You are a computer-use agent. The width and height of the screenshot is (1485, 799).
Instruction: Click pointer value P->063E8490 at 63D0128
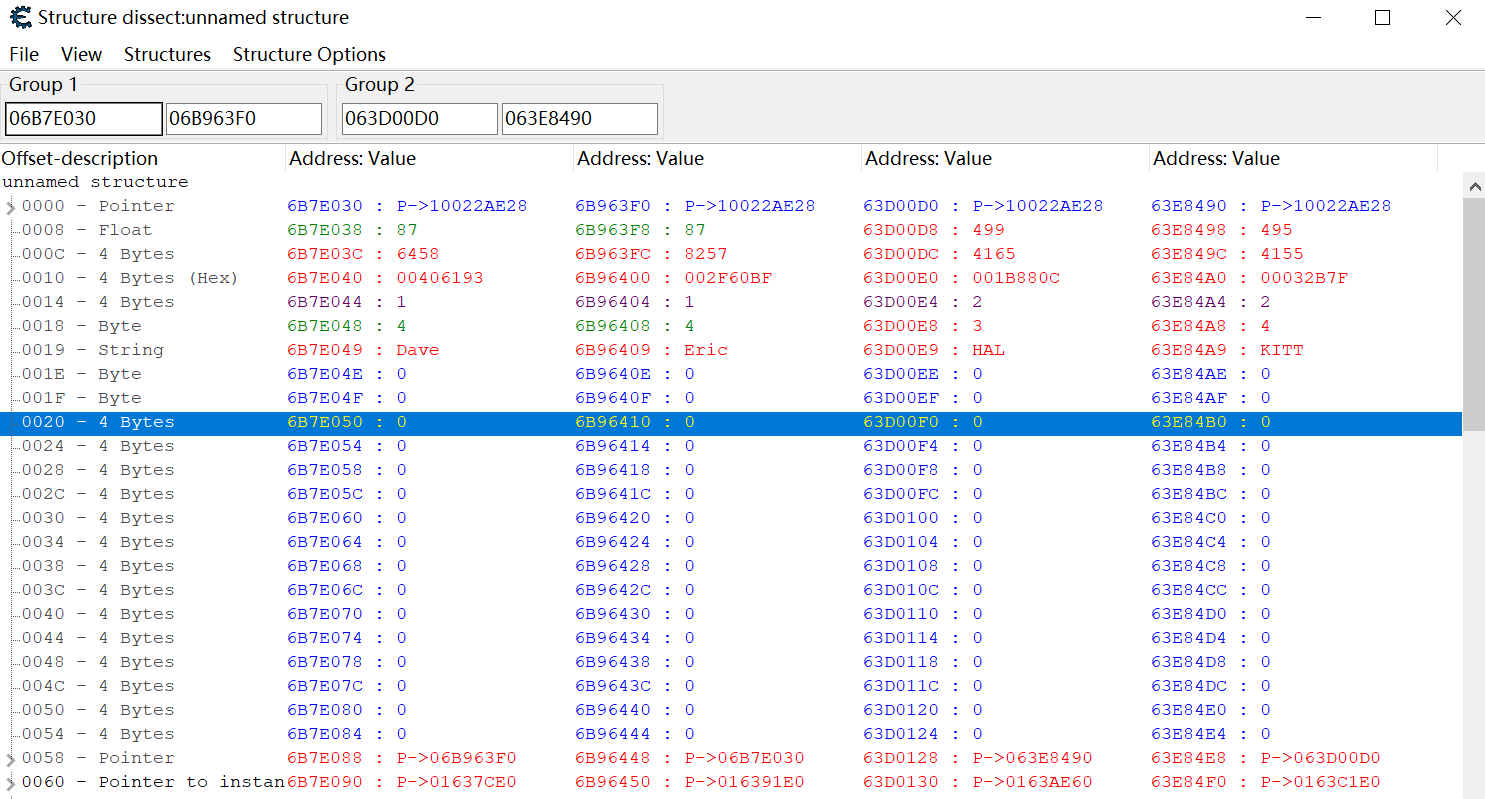(1033, 758)
